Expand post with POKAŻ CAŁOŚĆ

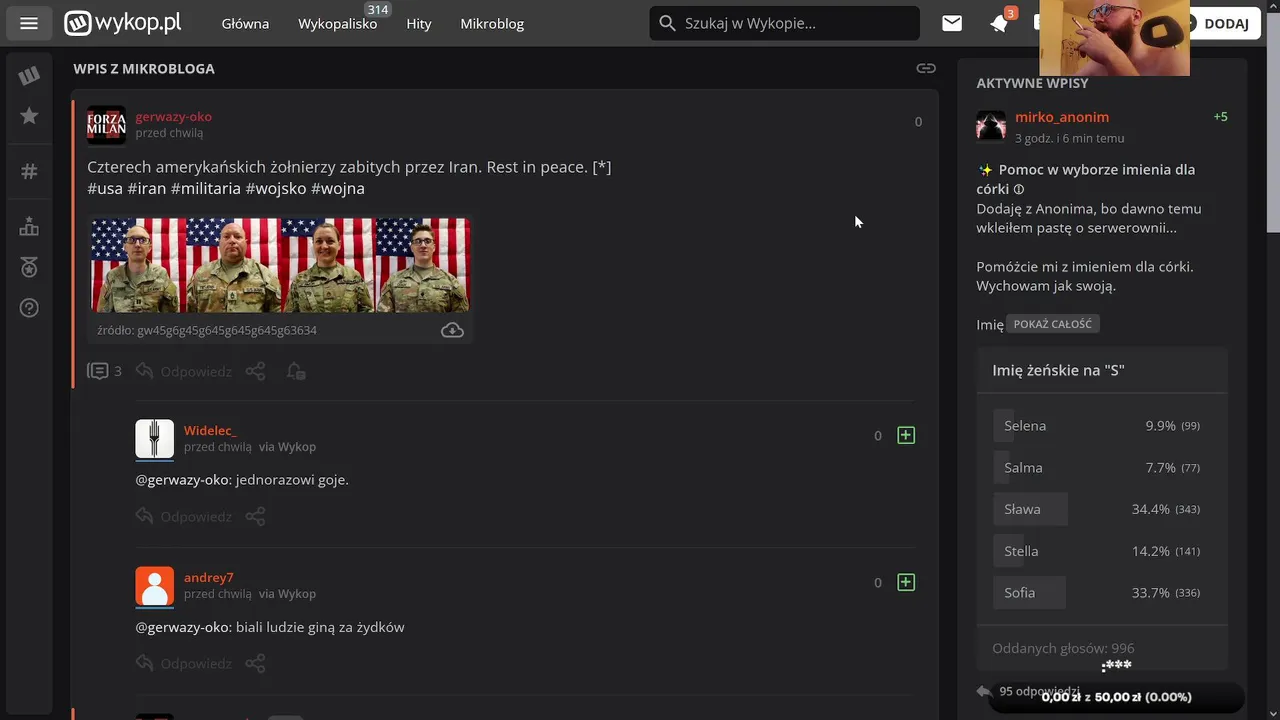coord(1052,324)
